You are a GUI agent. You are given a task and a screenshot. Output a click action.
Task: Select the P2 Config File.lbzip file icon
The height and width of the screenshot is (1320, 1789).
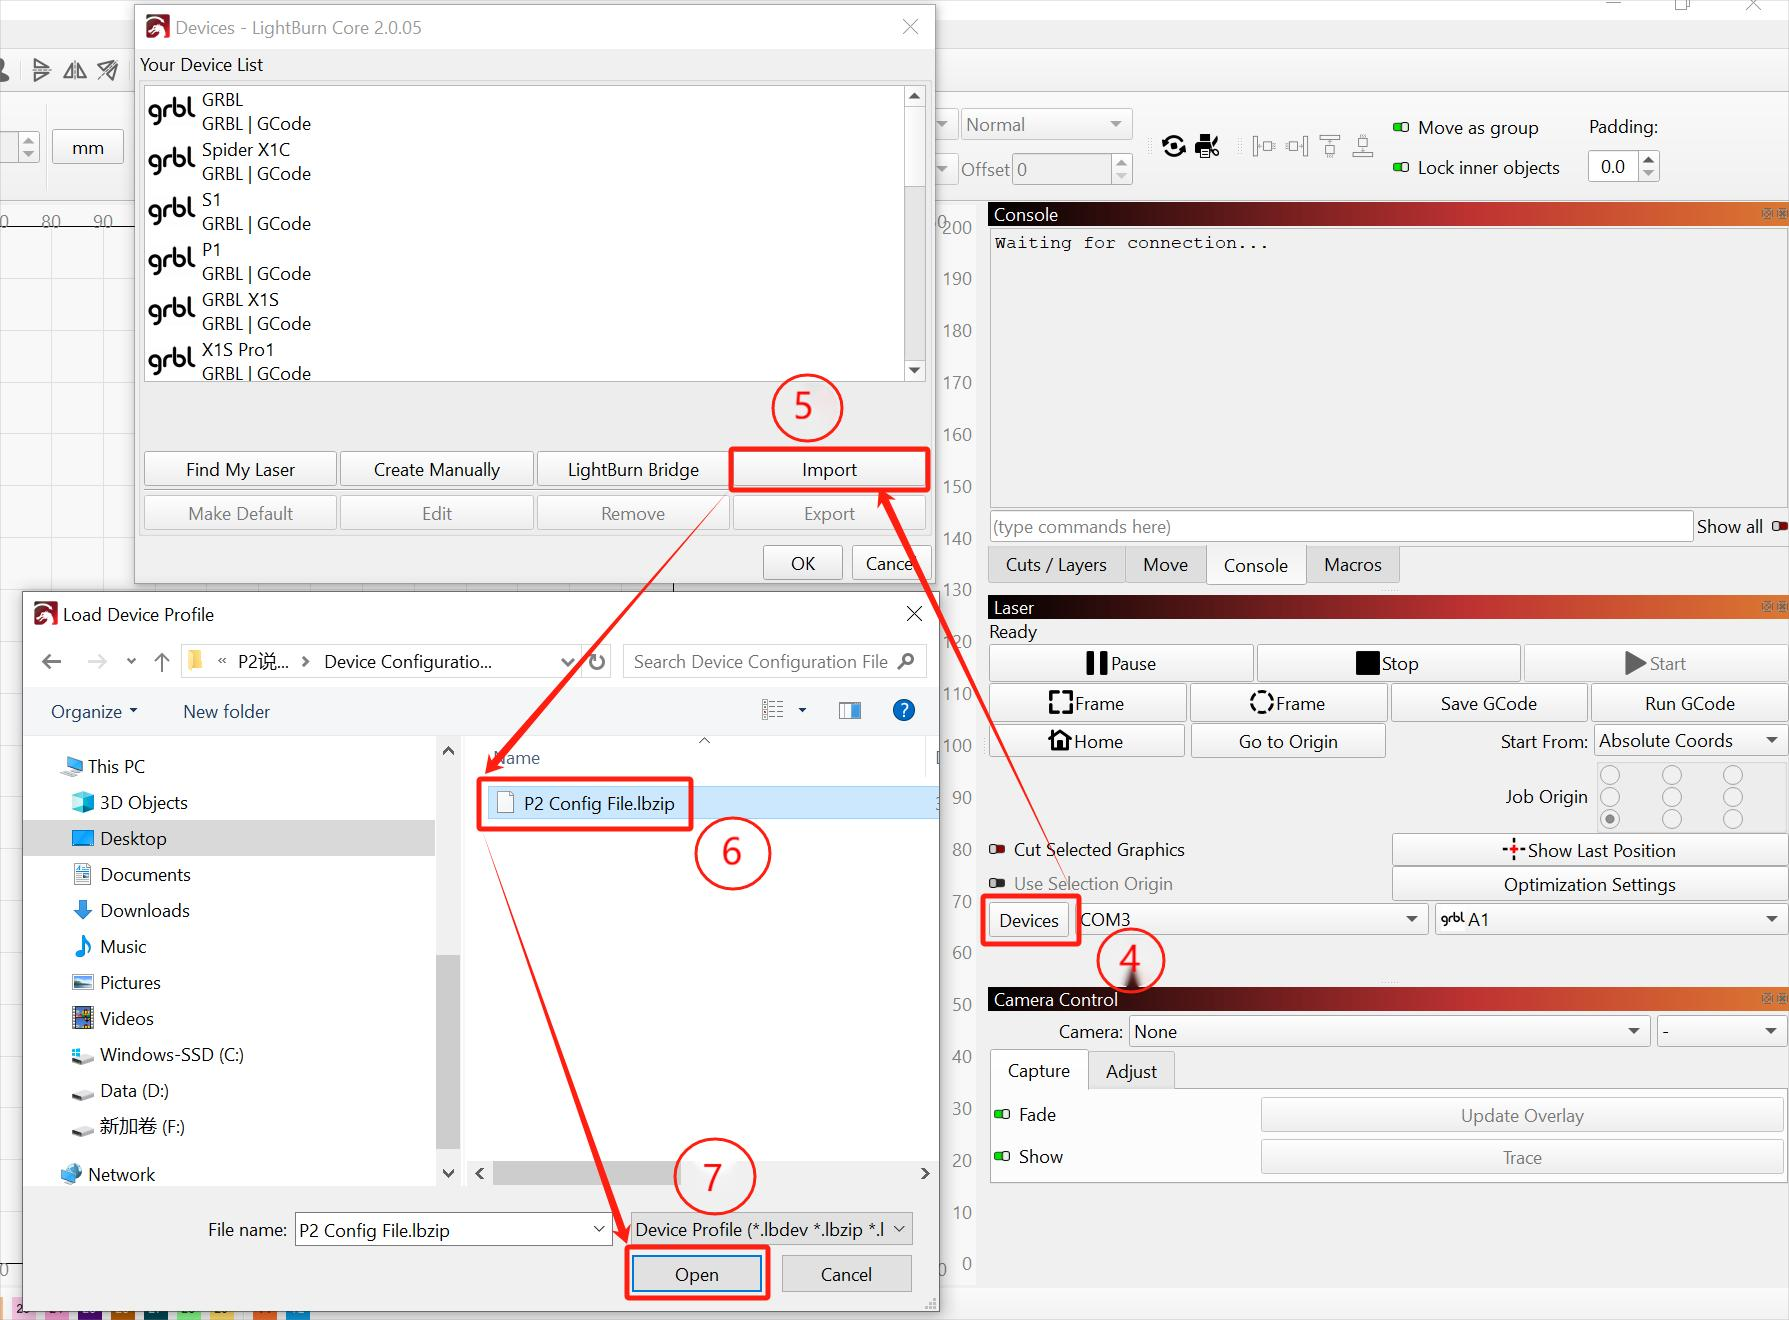click(x=506, y=803)
